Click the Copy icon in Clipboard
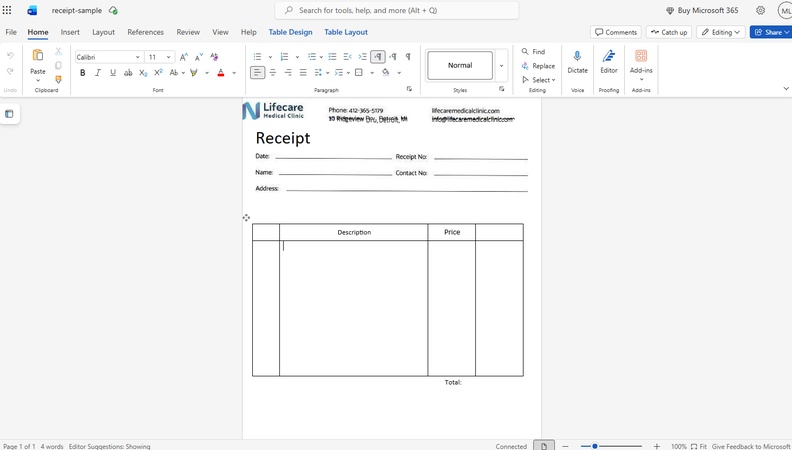The width and height of the screenshot is (792, 450). pyautogui.click(x=58, y=65)
